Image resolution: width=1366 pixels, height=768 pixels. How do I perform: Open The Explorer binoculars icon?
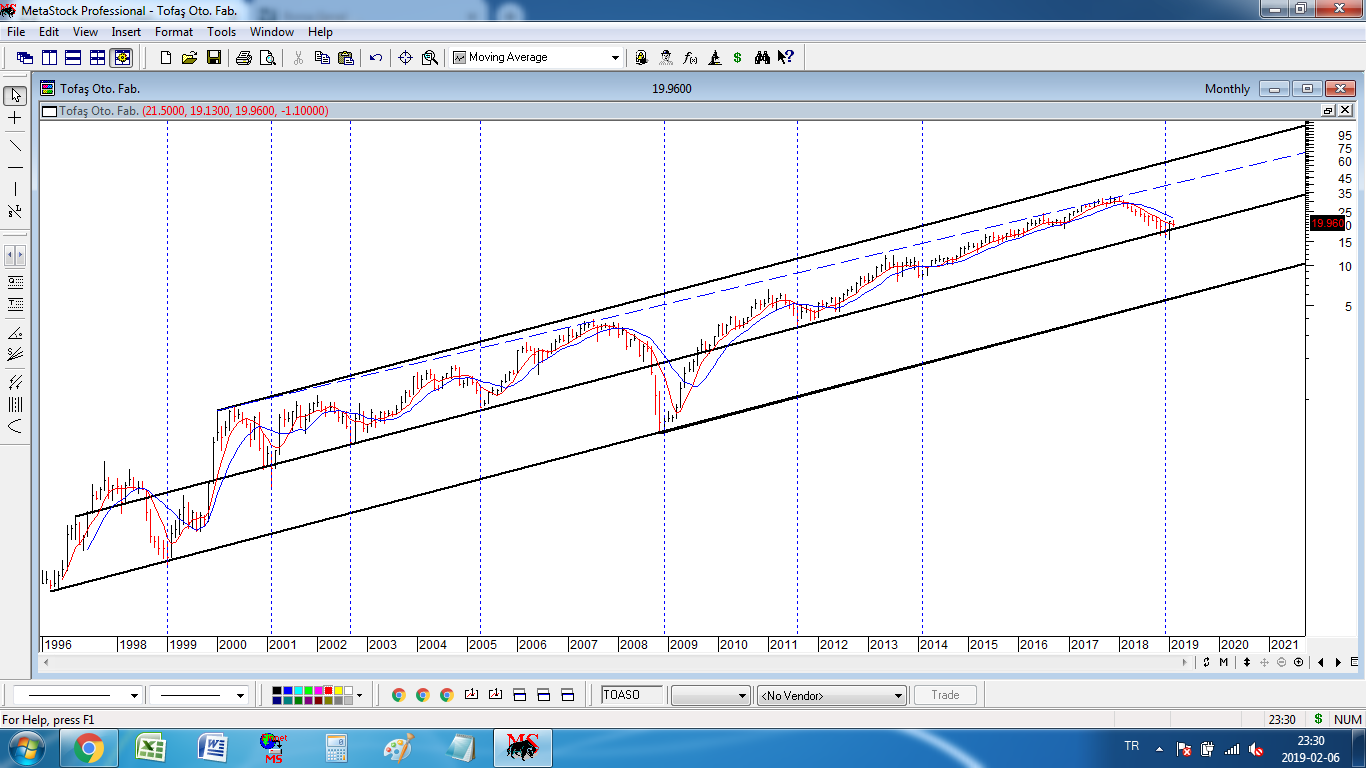point(762,58)
